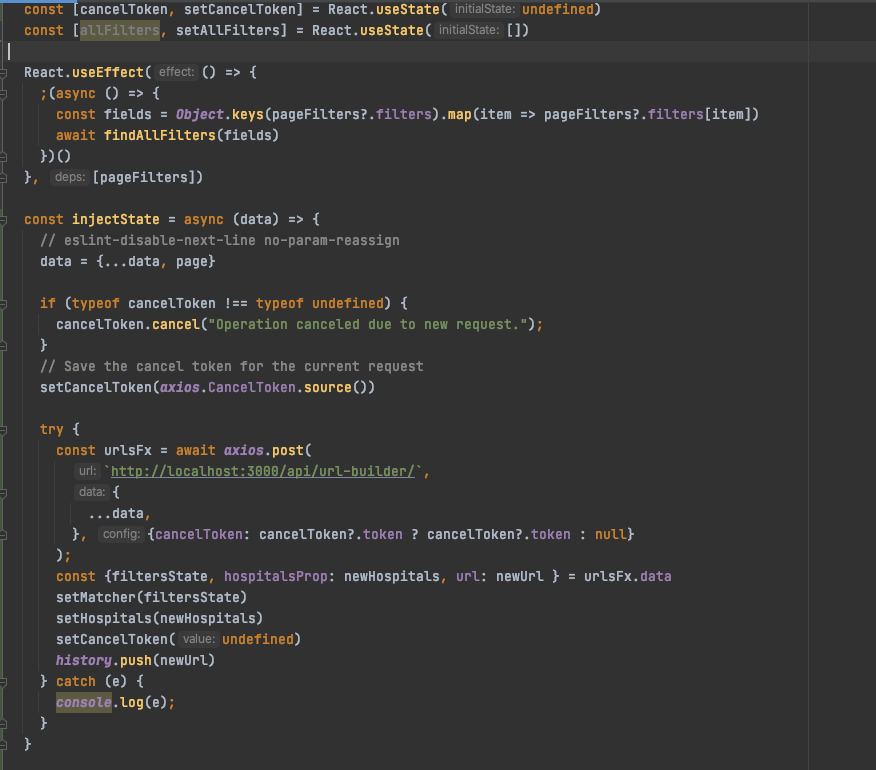The height and width of the screenshot is (770, 876).
Task: Collapse the try block fold marker
Action: point(3,430)
